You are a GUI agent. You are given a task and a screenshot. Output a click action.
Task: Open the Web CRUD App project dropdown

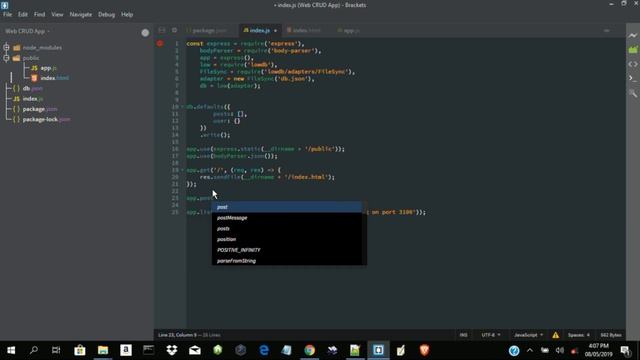[x=27, y=31]
